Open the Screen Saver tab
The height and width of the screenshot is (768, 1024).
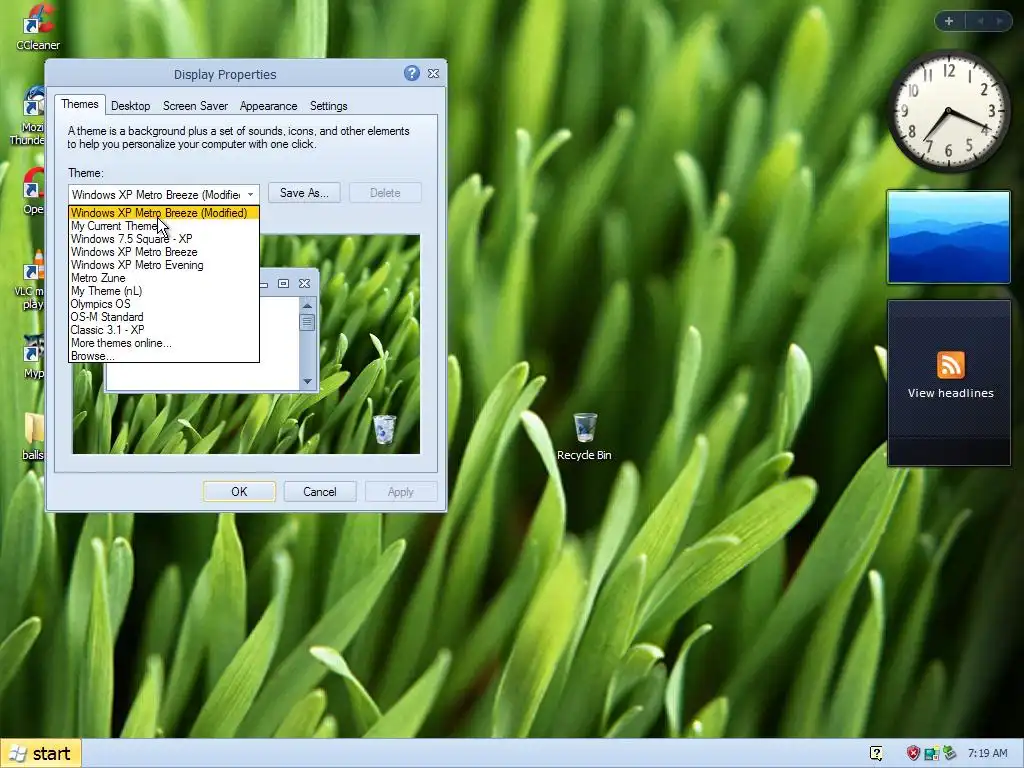(195, 106)
